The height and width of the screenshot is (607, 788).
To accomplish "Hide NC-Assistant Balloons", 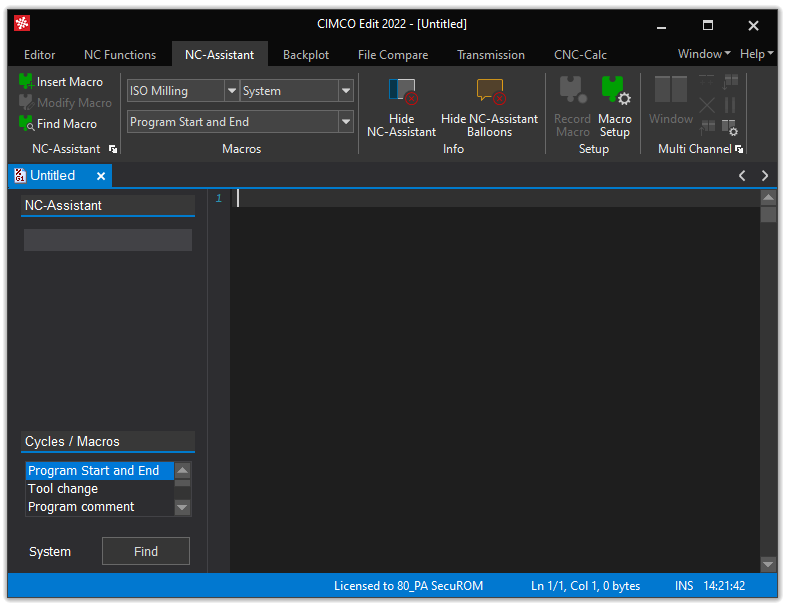I will (489, 108).
